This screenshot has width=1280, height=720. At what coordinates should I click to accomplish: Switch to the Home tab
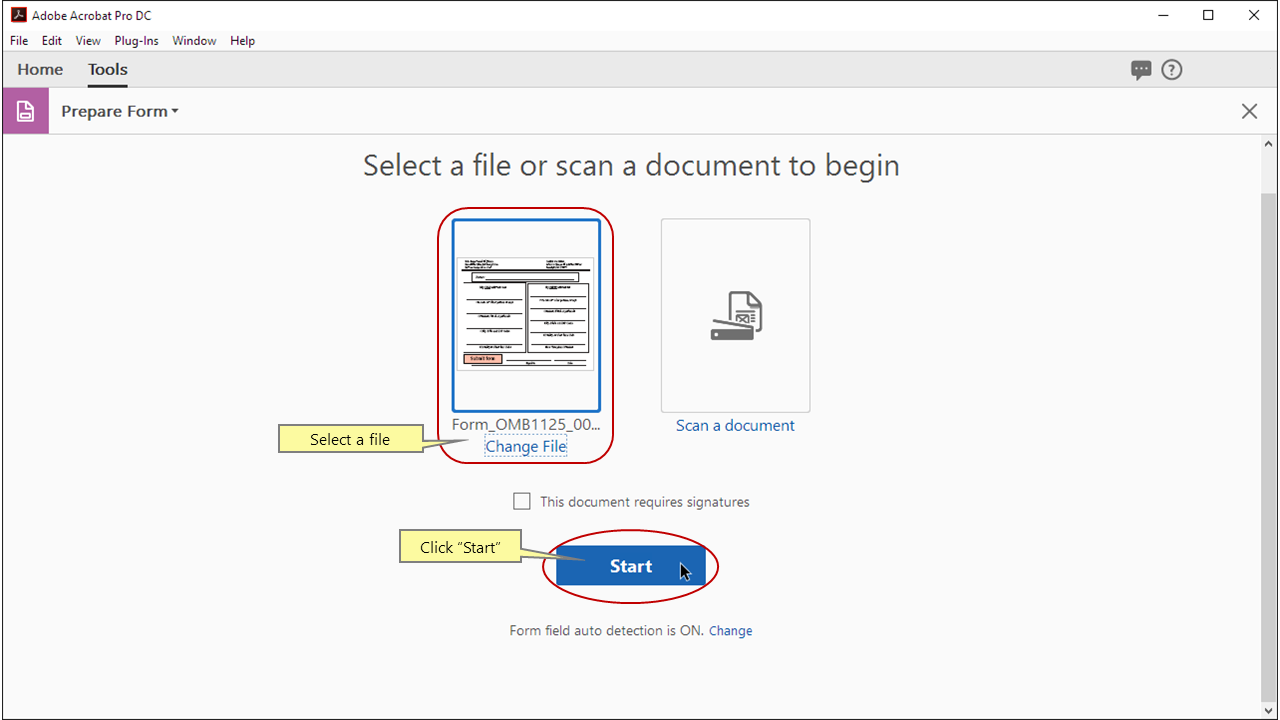tap(40, 69)
